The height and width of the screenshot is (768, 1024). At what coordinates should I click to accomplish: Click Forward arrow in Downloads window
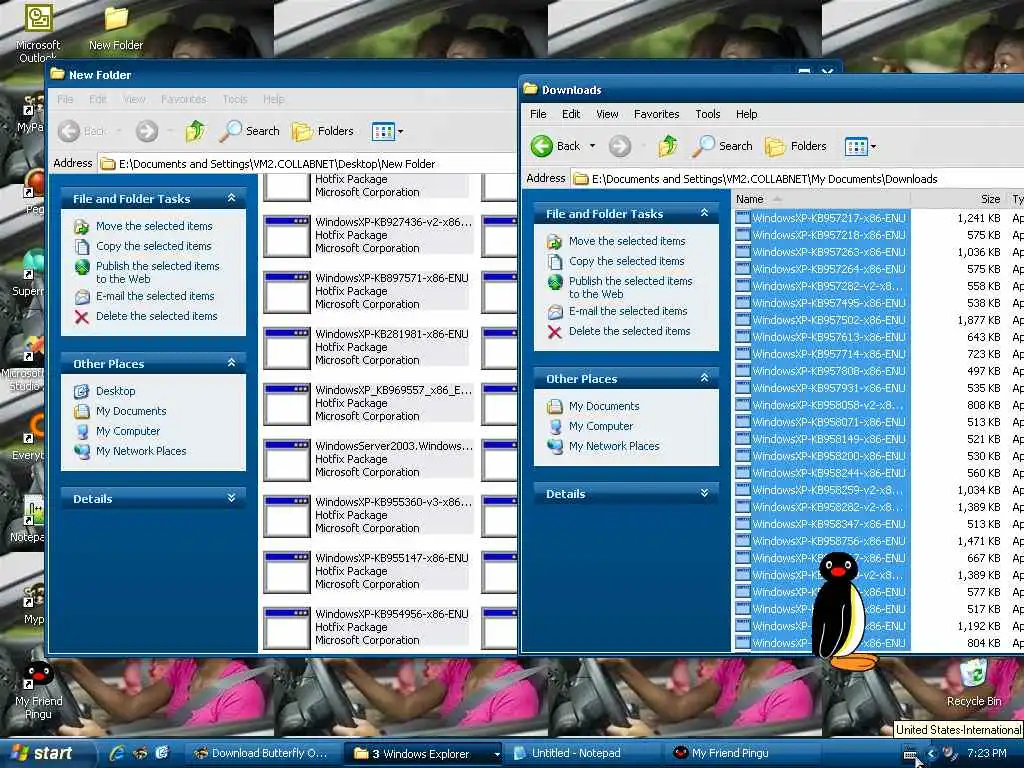620,146
